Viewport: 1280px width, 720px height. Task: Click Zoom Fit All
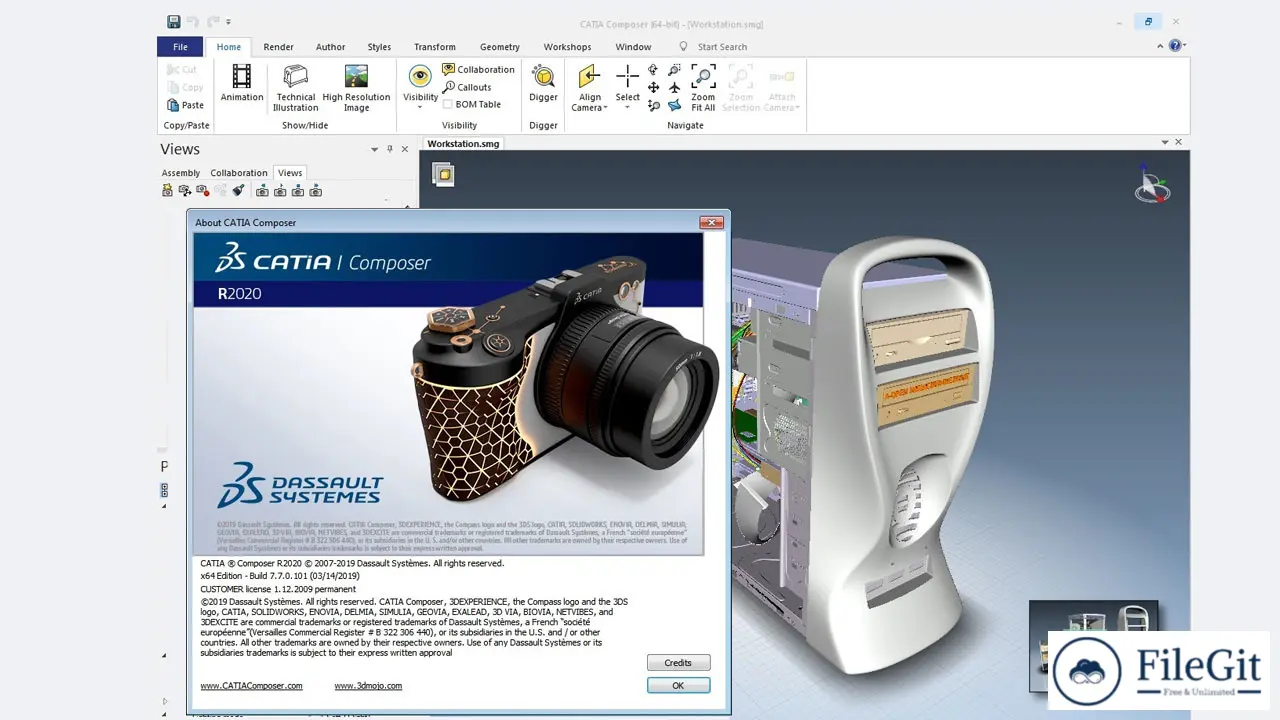(703, 88)
